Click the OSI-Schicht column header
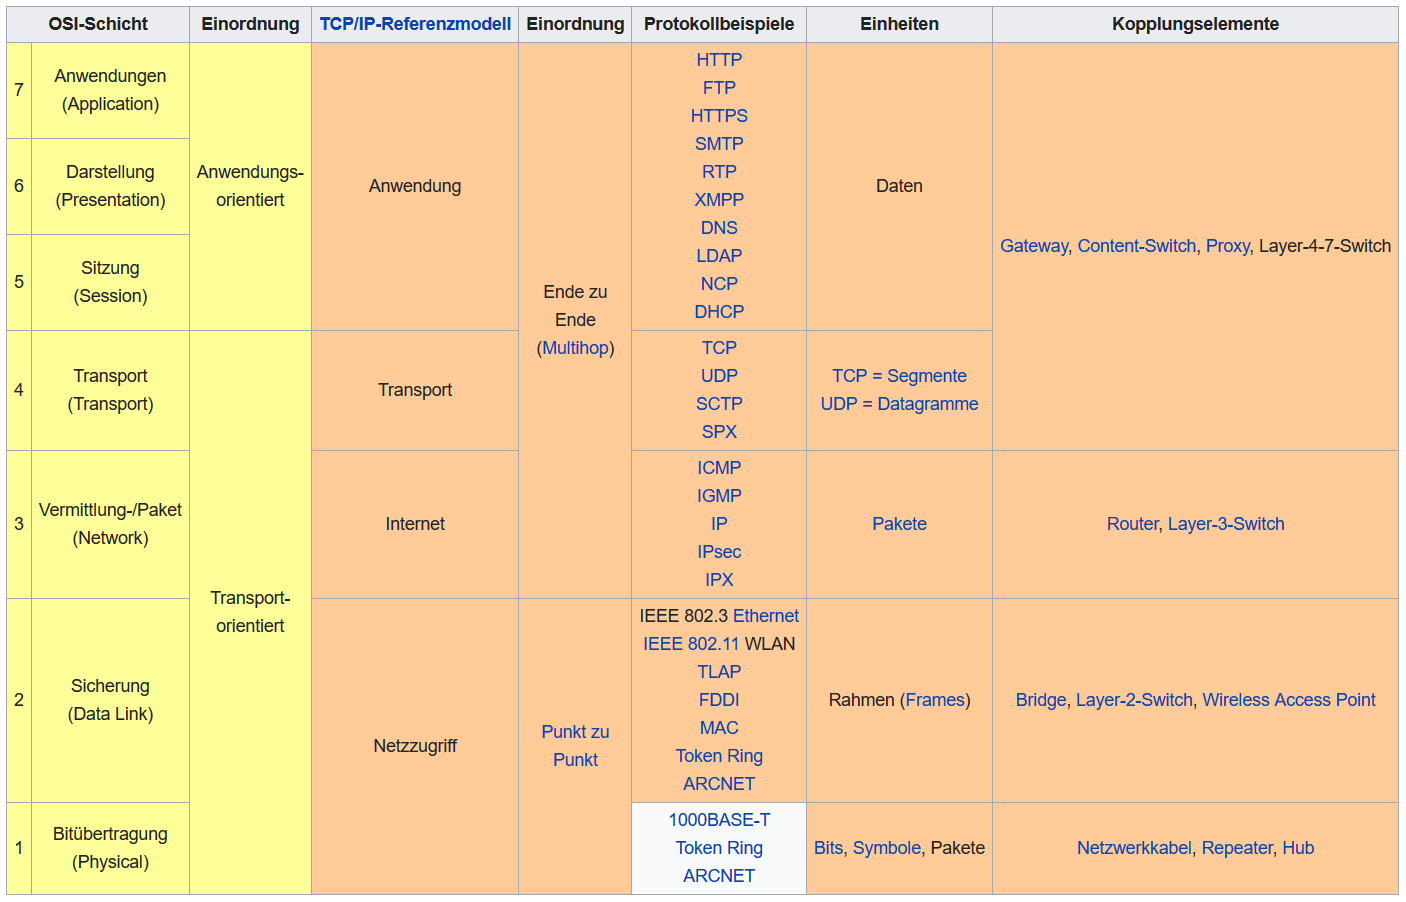 pos(98,24)
